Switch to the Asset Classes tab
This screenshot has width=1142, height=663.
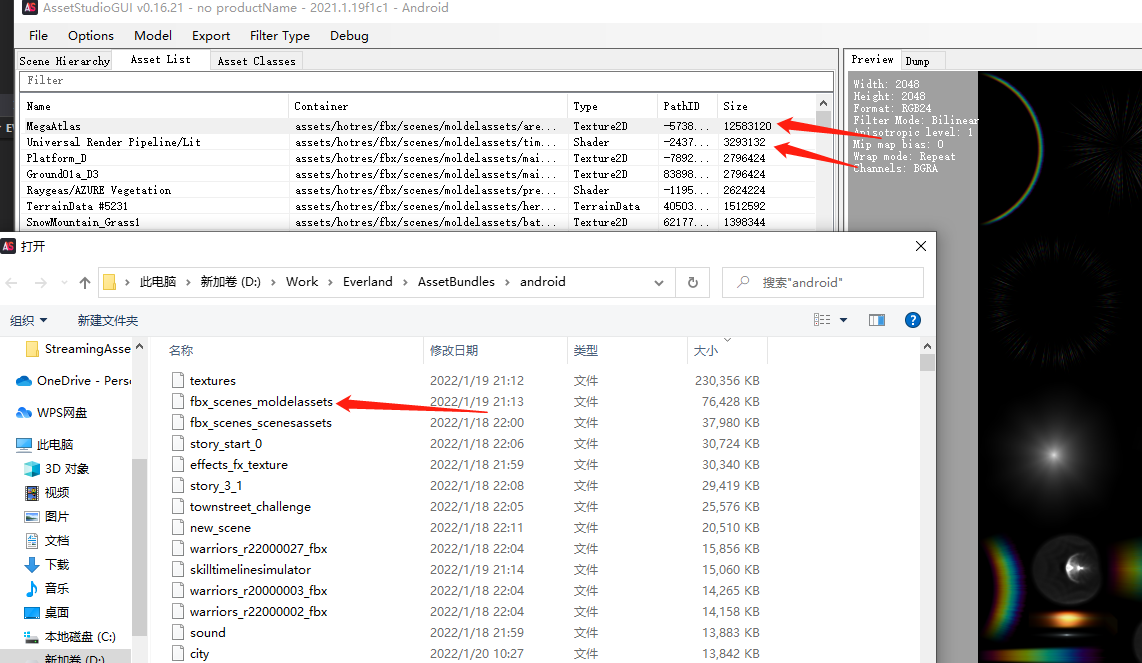click(x=256, y=61)
